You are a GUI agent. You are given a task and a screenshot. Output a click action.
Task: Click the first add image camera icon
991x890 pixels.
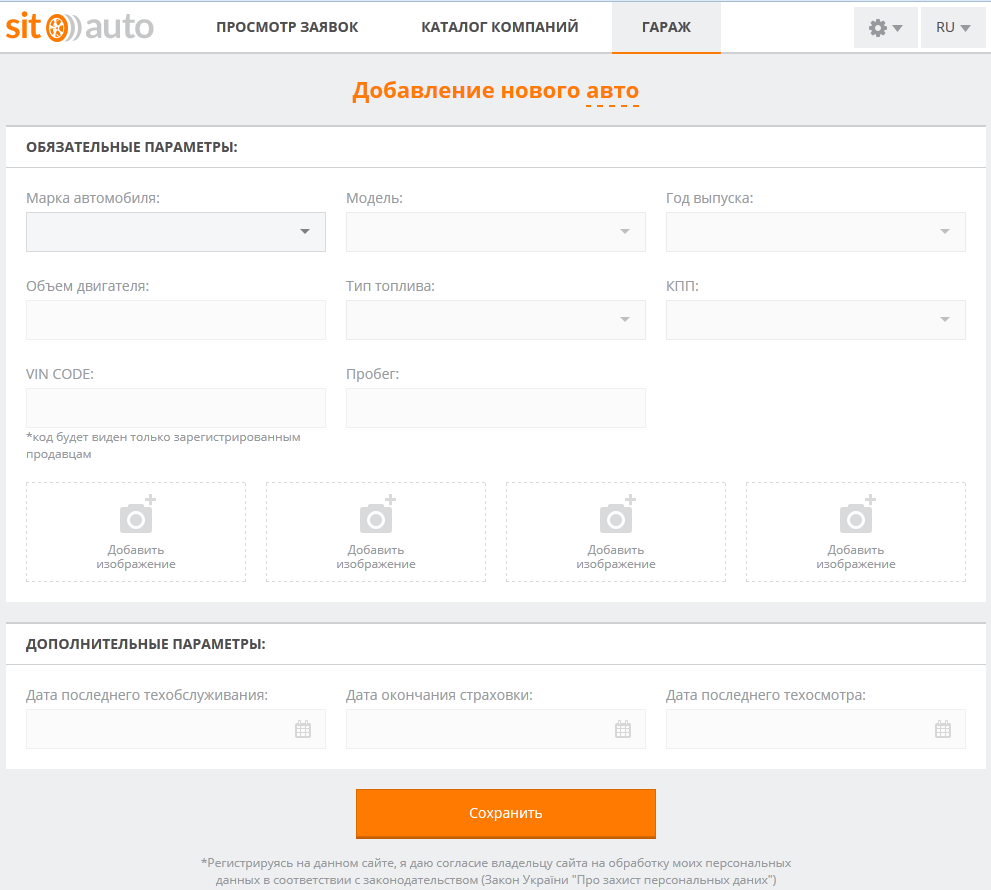pyautogui.click(x=136, y=515)
